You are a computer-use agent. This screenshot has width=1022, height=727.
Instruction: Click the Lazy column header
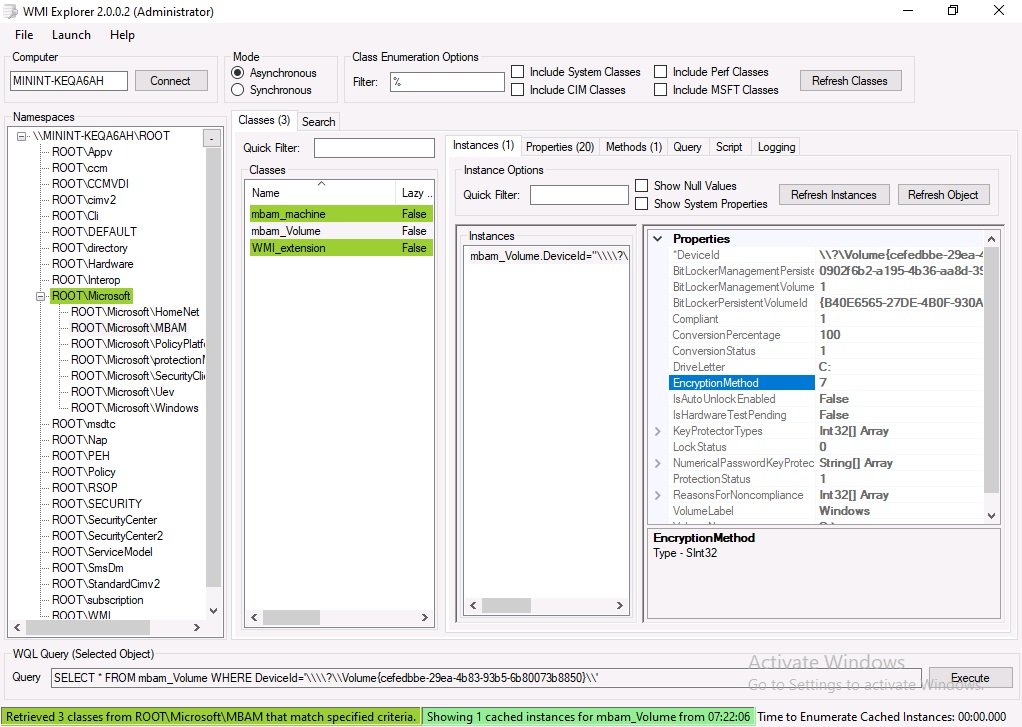pos(415,192)
